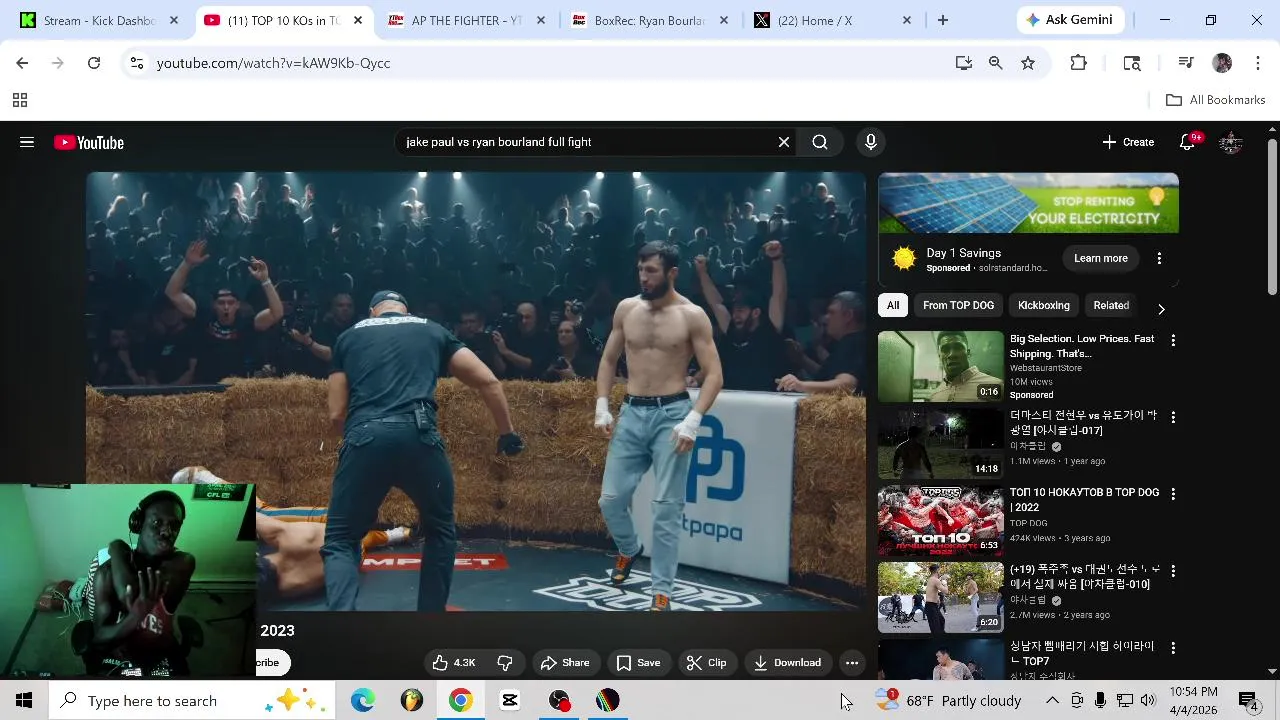
Task: Open the 14:18 video thumbnail
Action: (940, 444)
